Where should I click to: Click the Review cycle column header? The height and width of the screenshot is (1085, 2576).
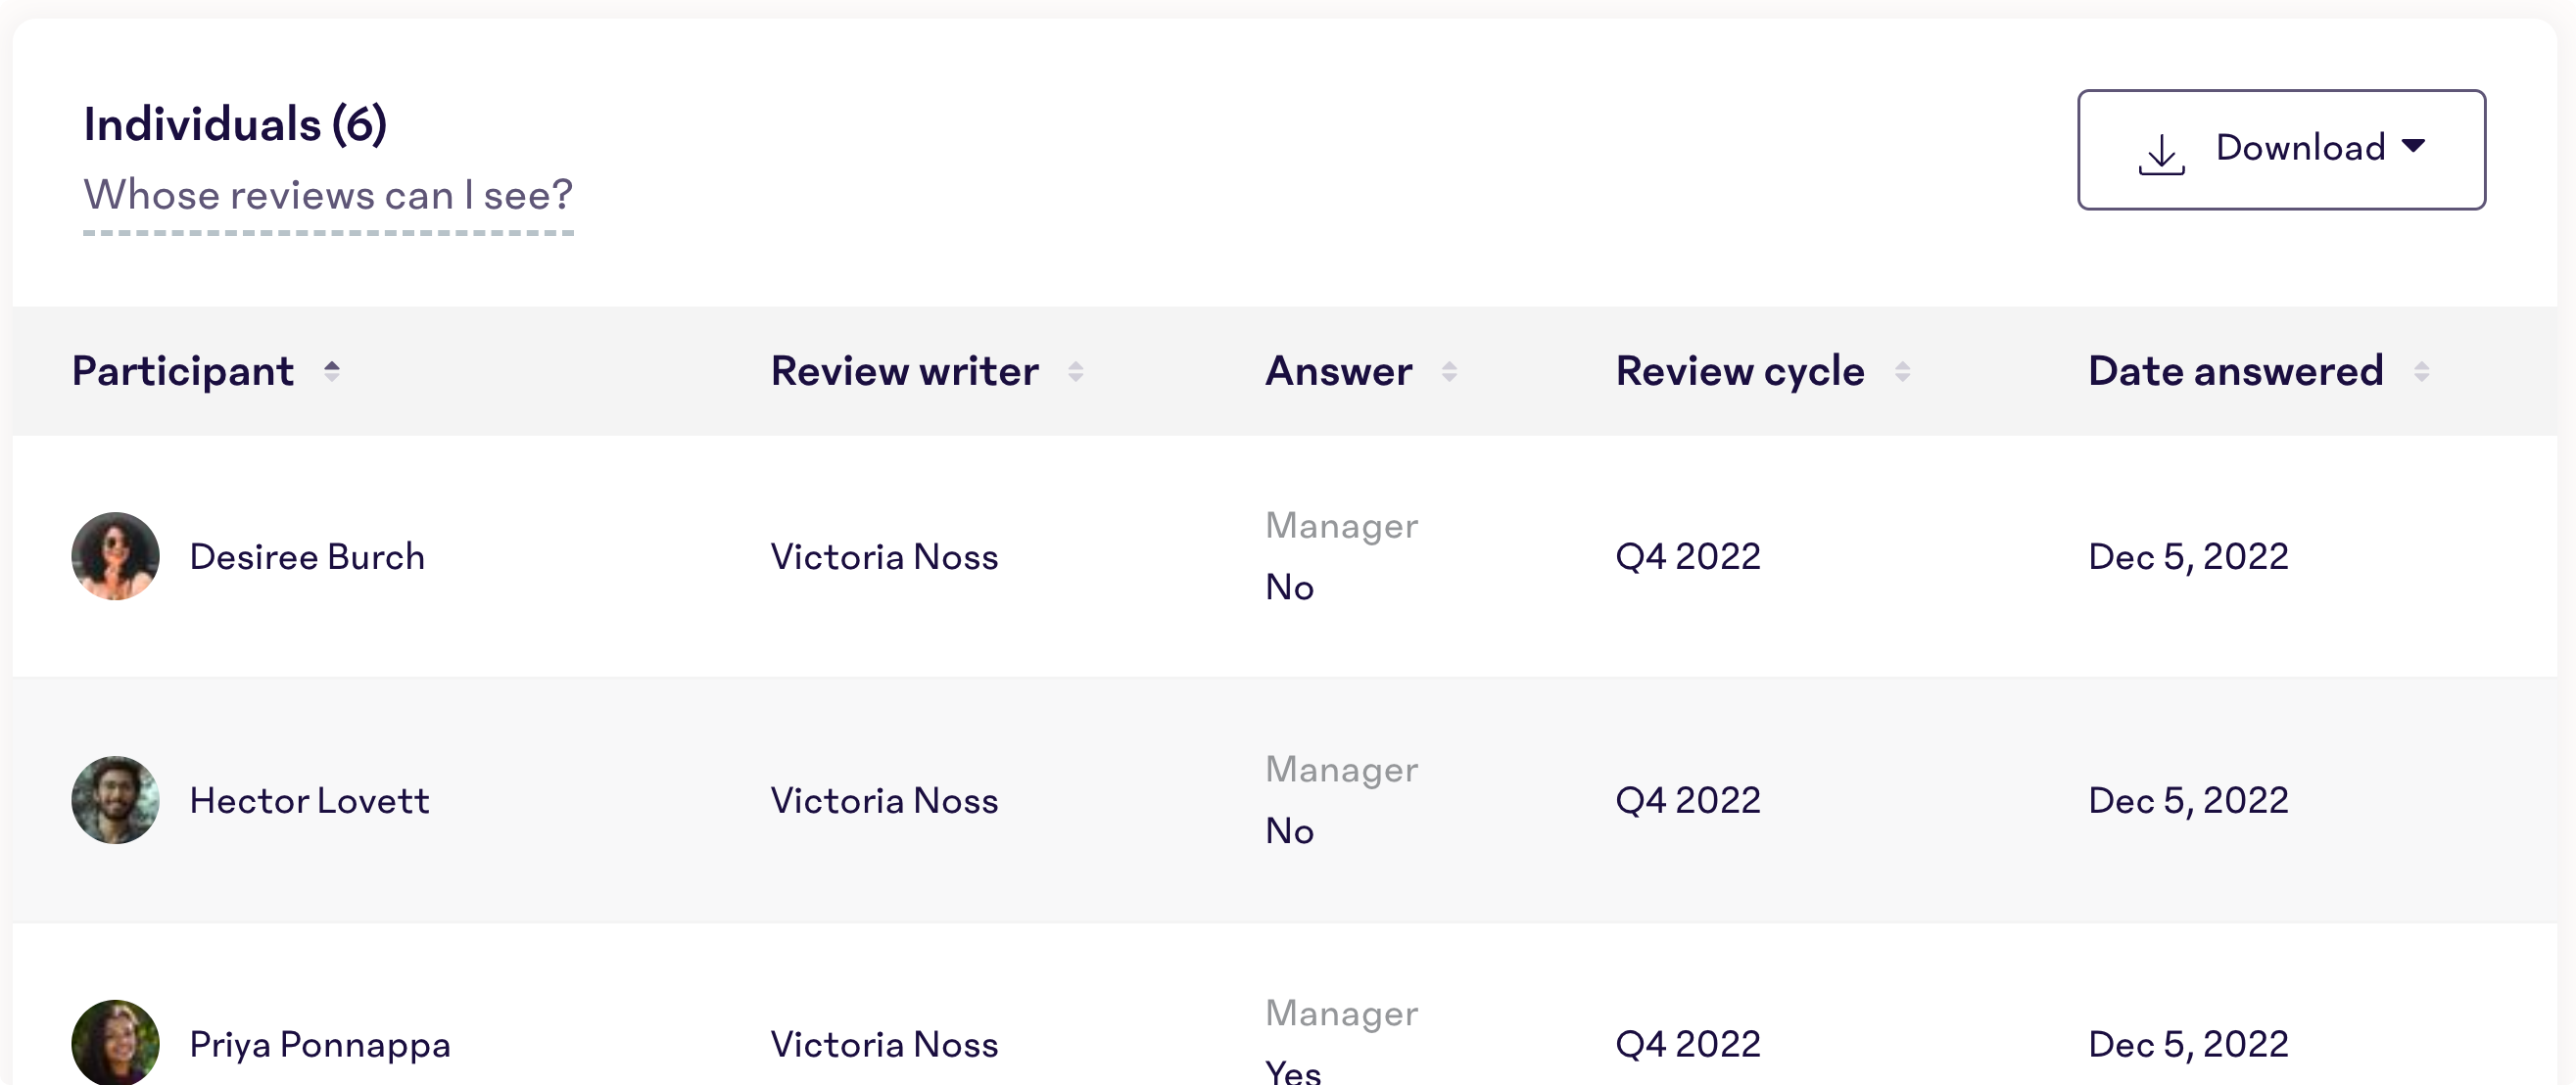pyautogui.click(x=1740, y=372)
